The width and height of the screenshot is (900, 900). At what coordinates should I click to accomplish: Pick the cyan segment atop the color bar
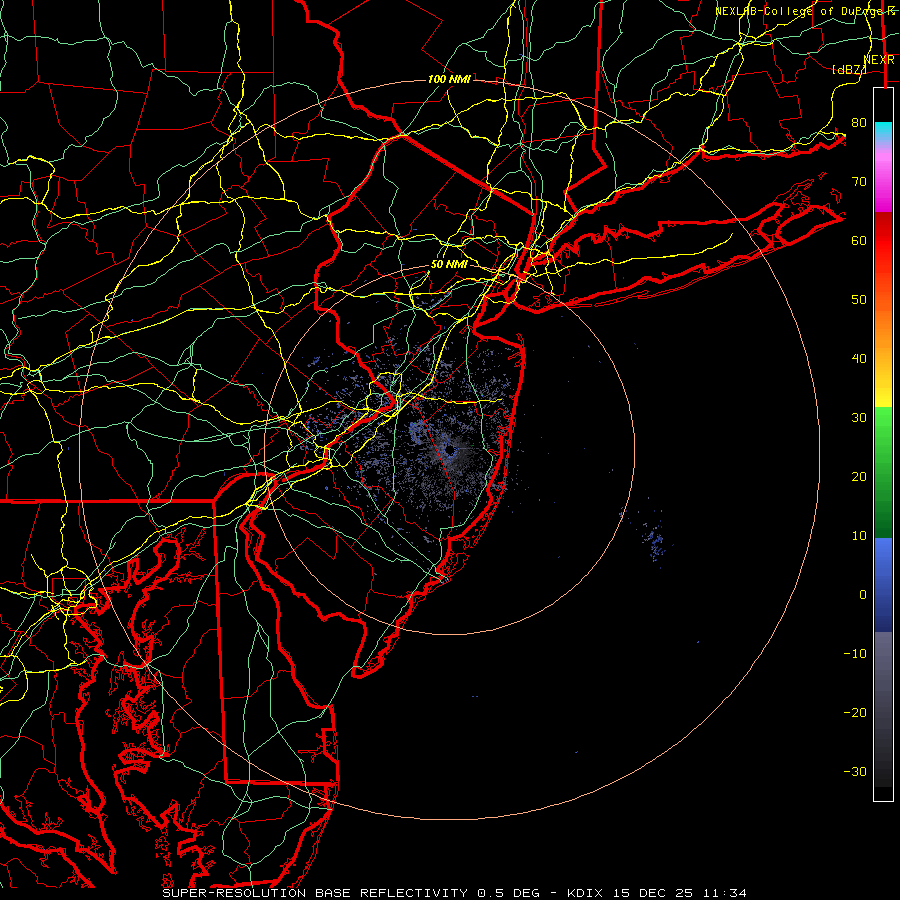883,132
